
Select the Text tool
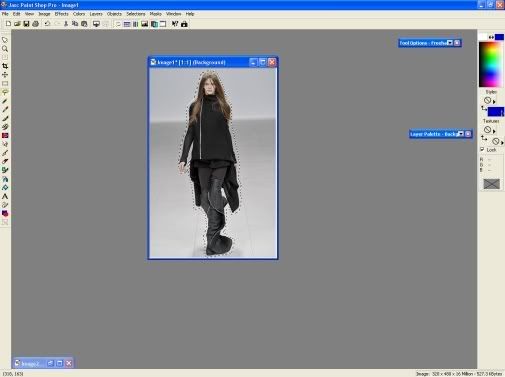[x=5, y=196]
